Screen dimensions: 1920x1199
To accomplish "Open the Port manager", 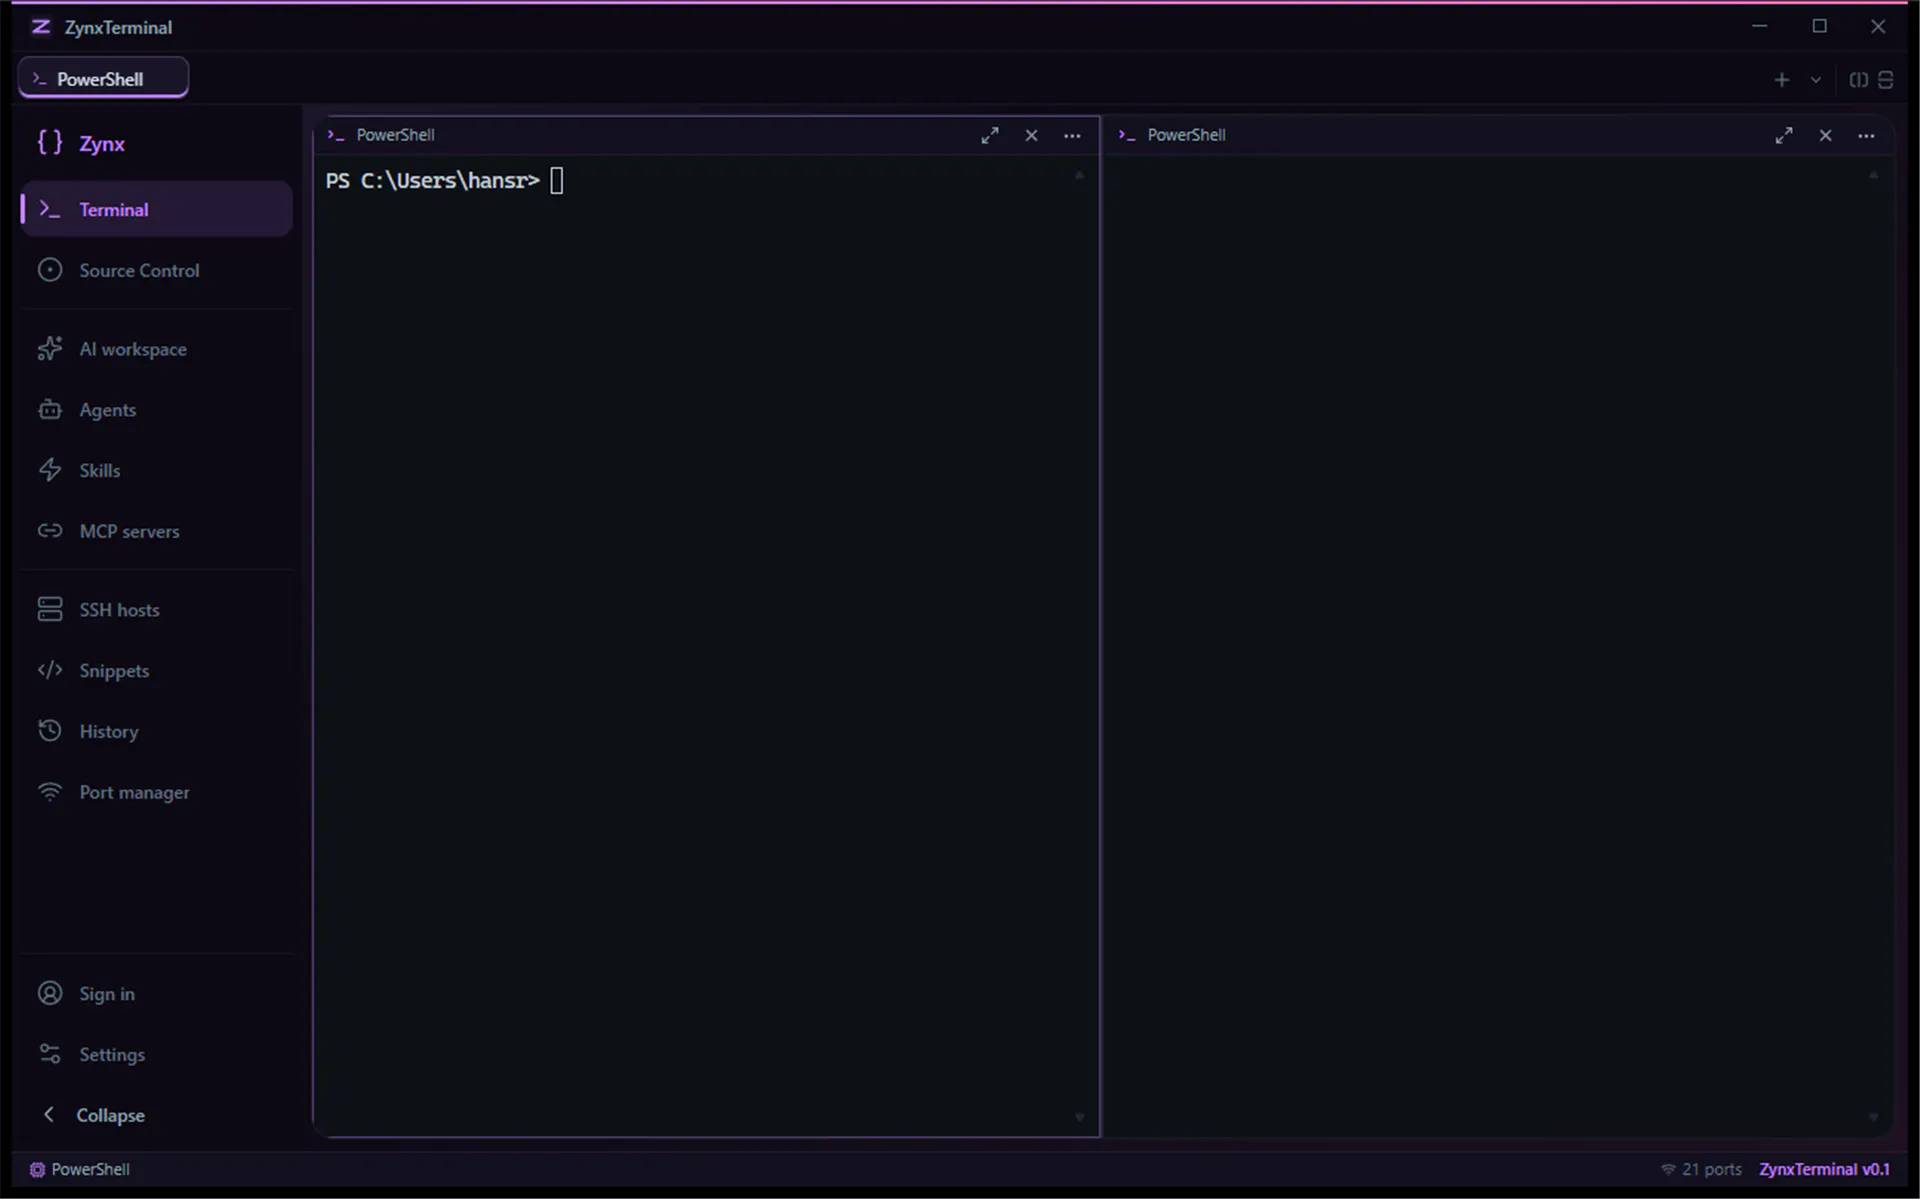I will coord(156,792).
